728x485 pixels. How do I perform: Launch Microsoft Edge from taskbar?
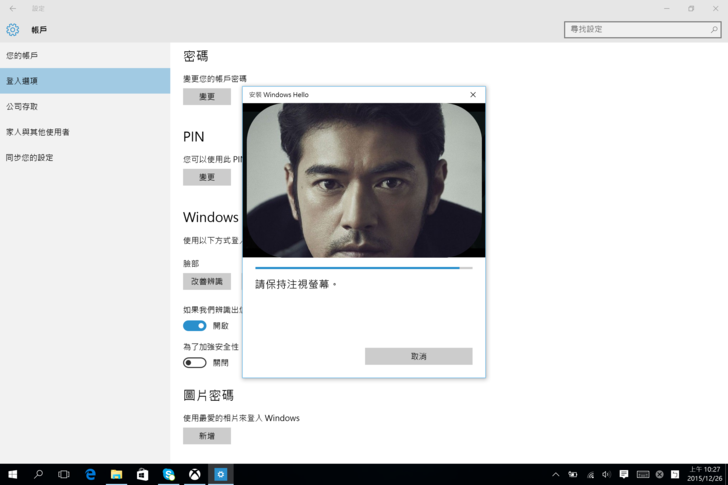click(x=90, y=474)
